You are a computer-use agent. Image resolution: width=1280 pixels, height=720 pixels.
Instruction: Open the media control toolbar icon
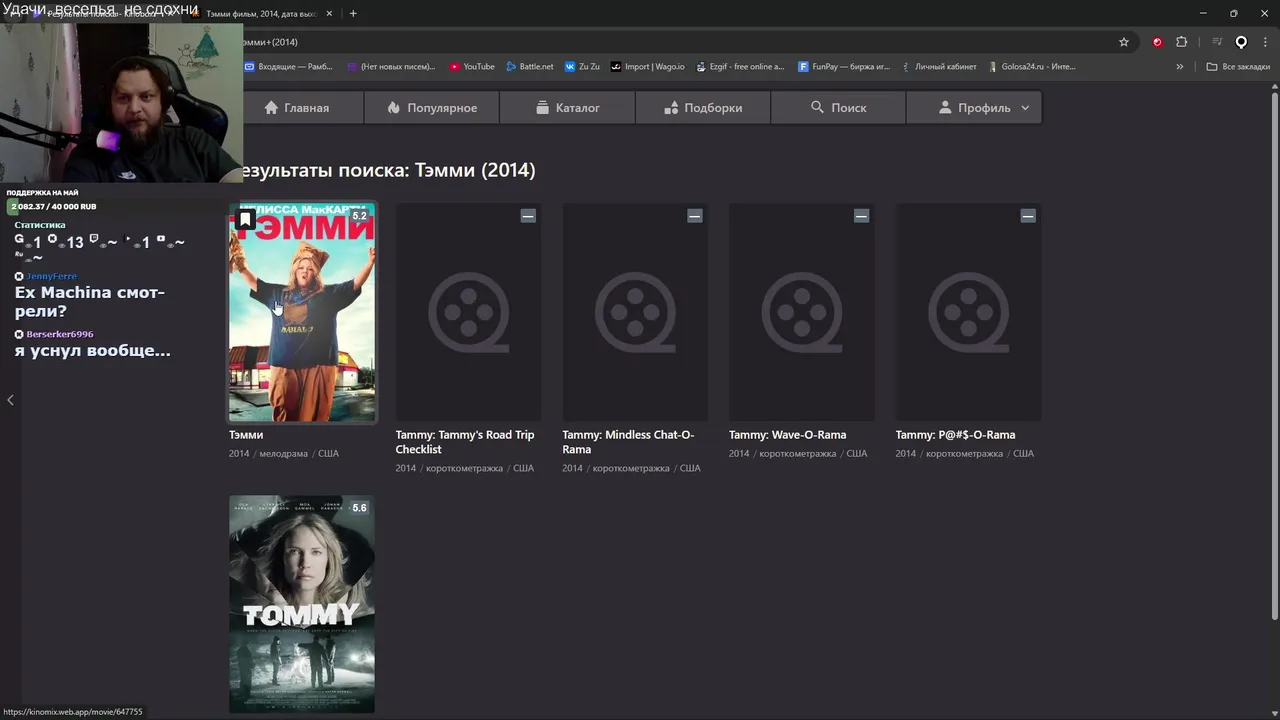[x=1217, y=42]
